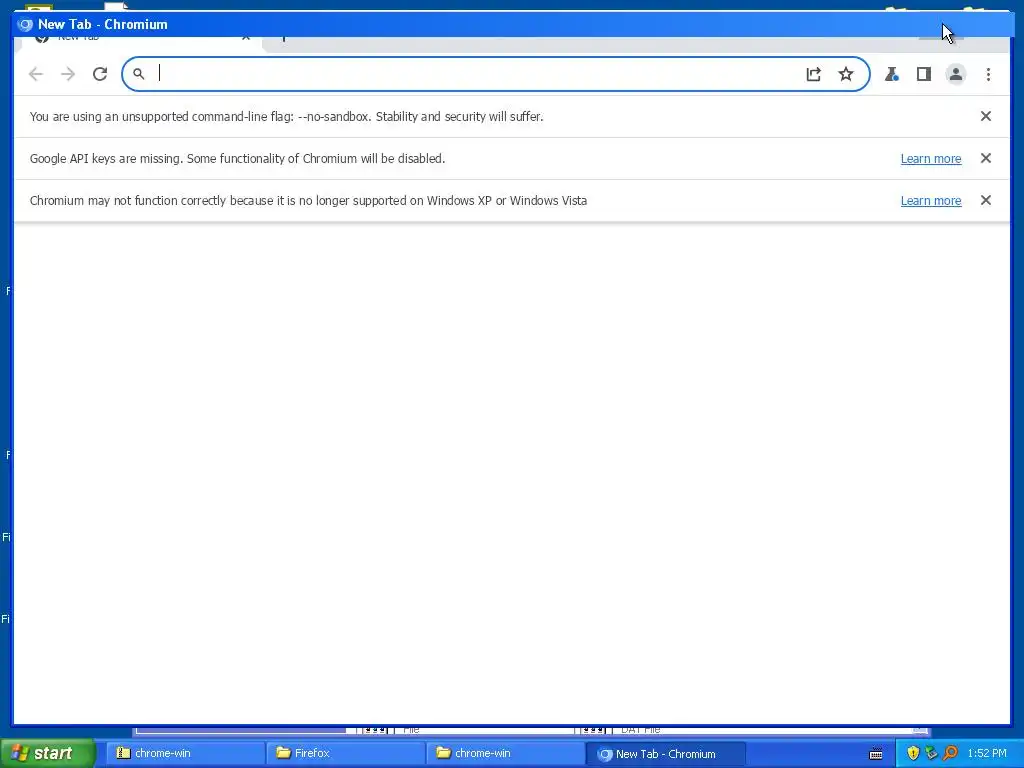Viewport: 1024px width, 768px height.
Task: Open the Windows start menu
Action: pos(47,753)
